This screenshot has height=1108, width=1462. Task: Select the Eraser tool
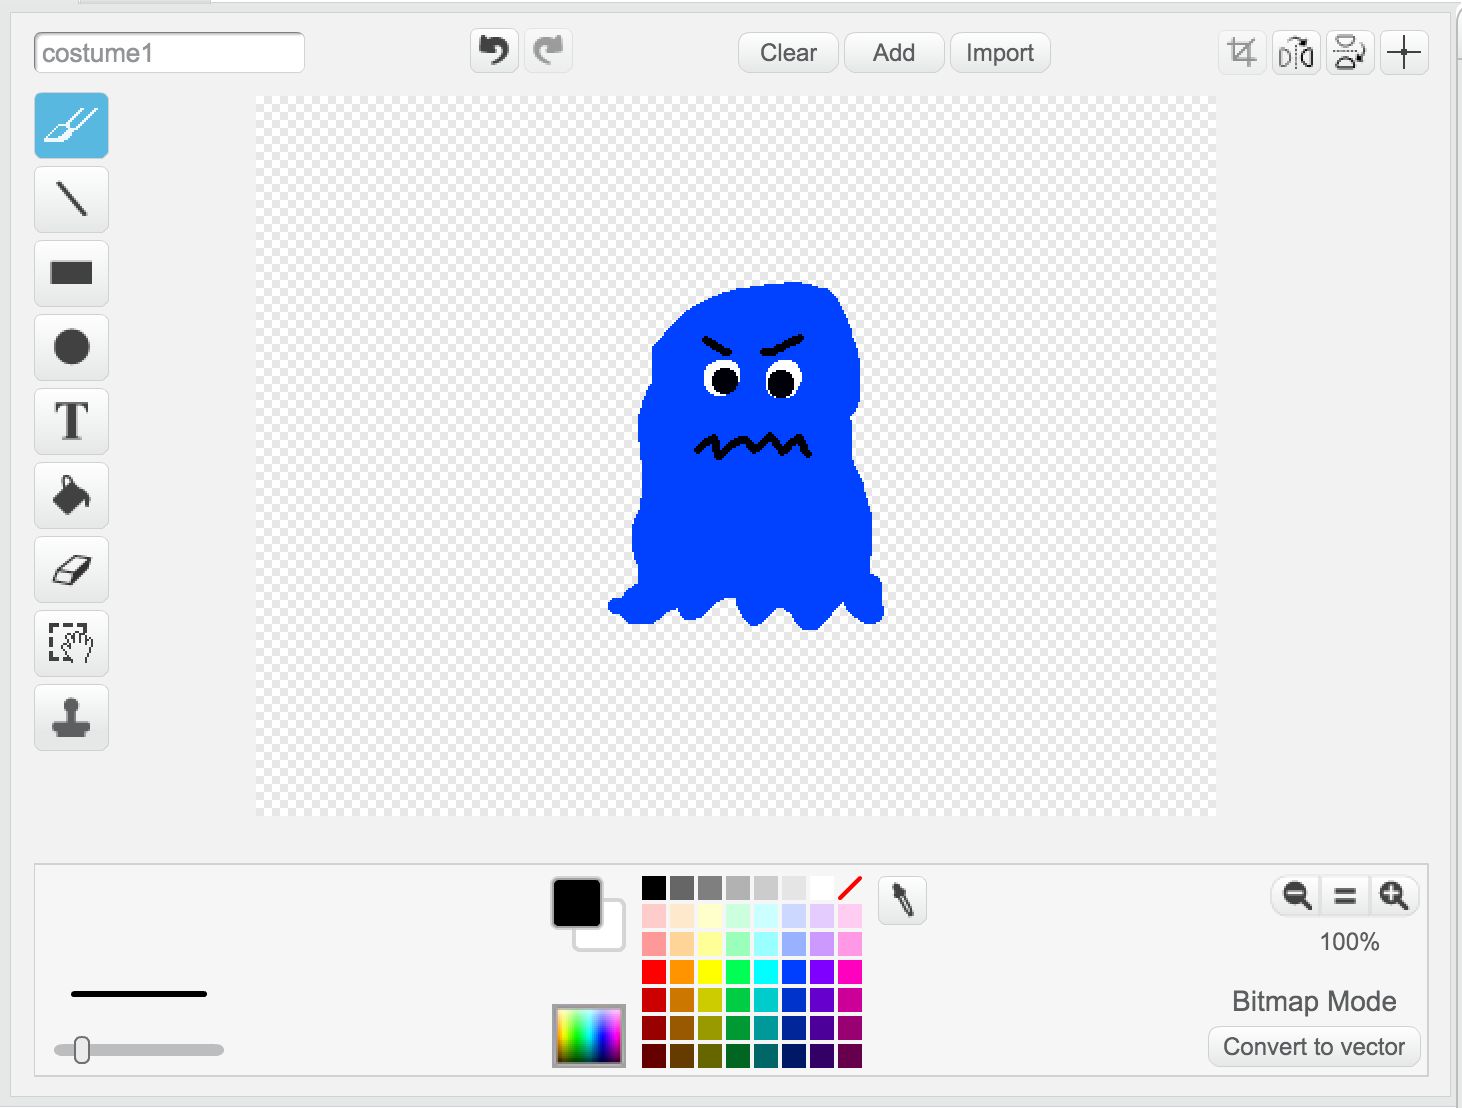[x=71, y=569]
